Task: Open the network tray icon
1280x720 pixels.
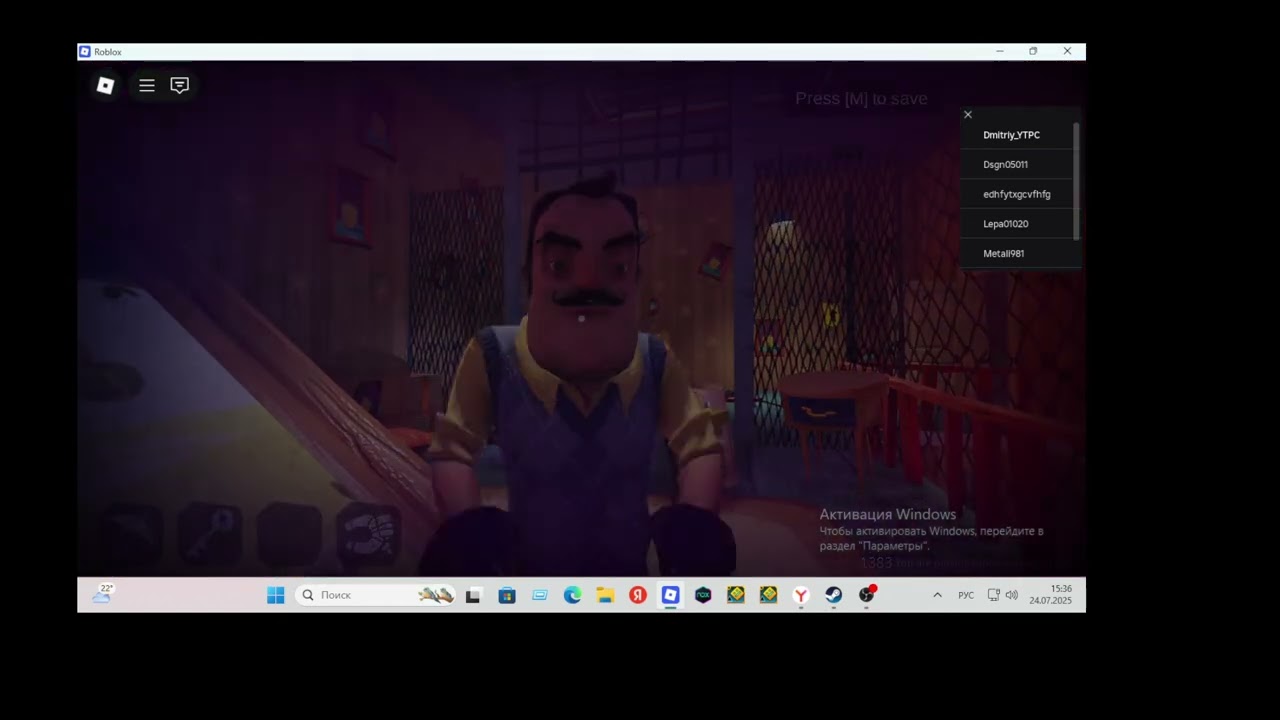Action: click(x=994, y=595)
